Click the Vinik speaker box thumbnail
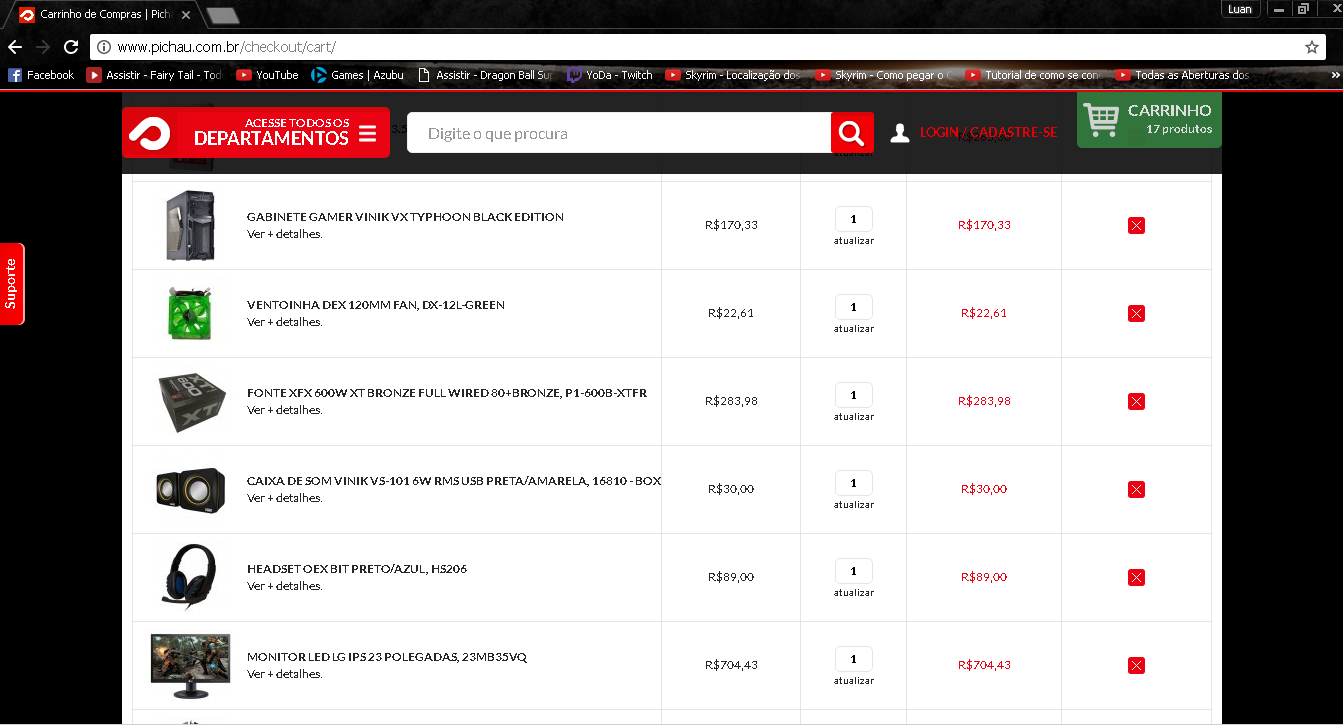The image size is (1343, 726). [x=190, y=489]
